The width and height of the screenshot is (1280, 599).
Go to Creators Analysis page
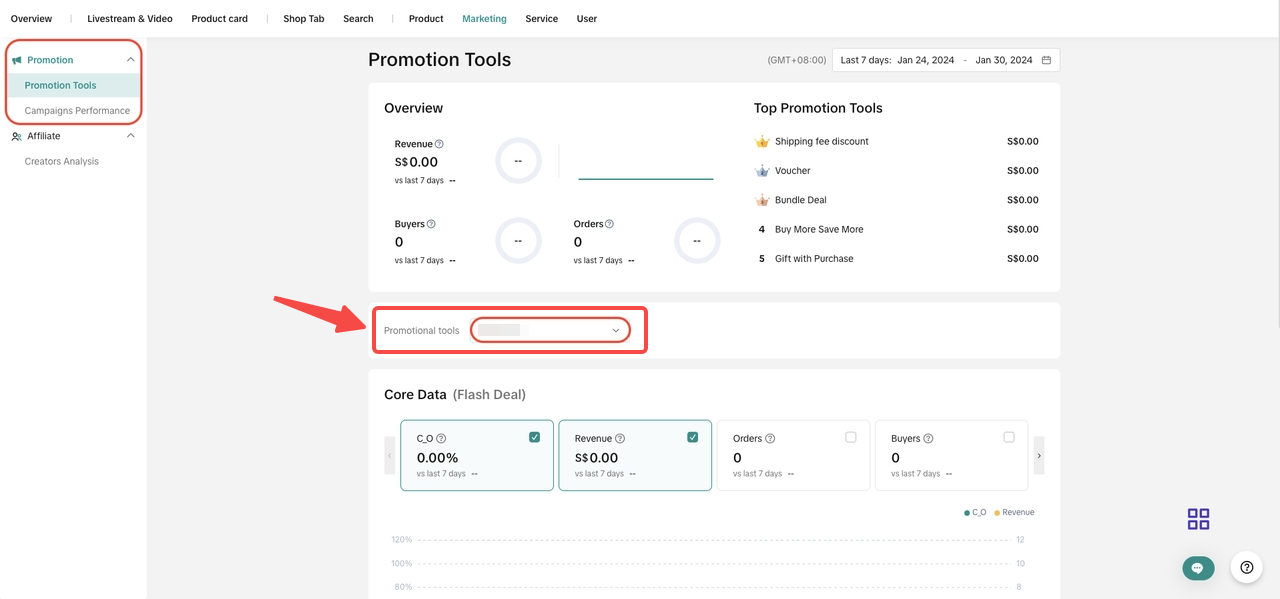tap(61, 161)
